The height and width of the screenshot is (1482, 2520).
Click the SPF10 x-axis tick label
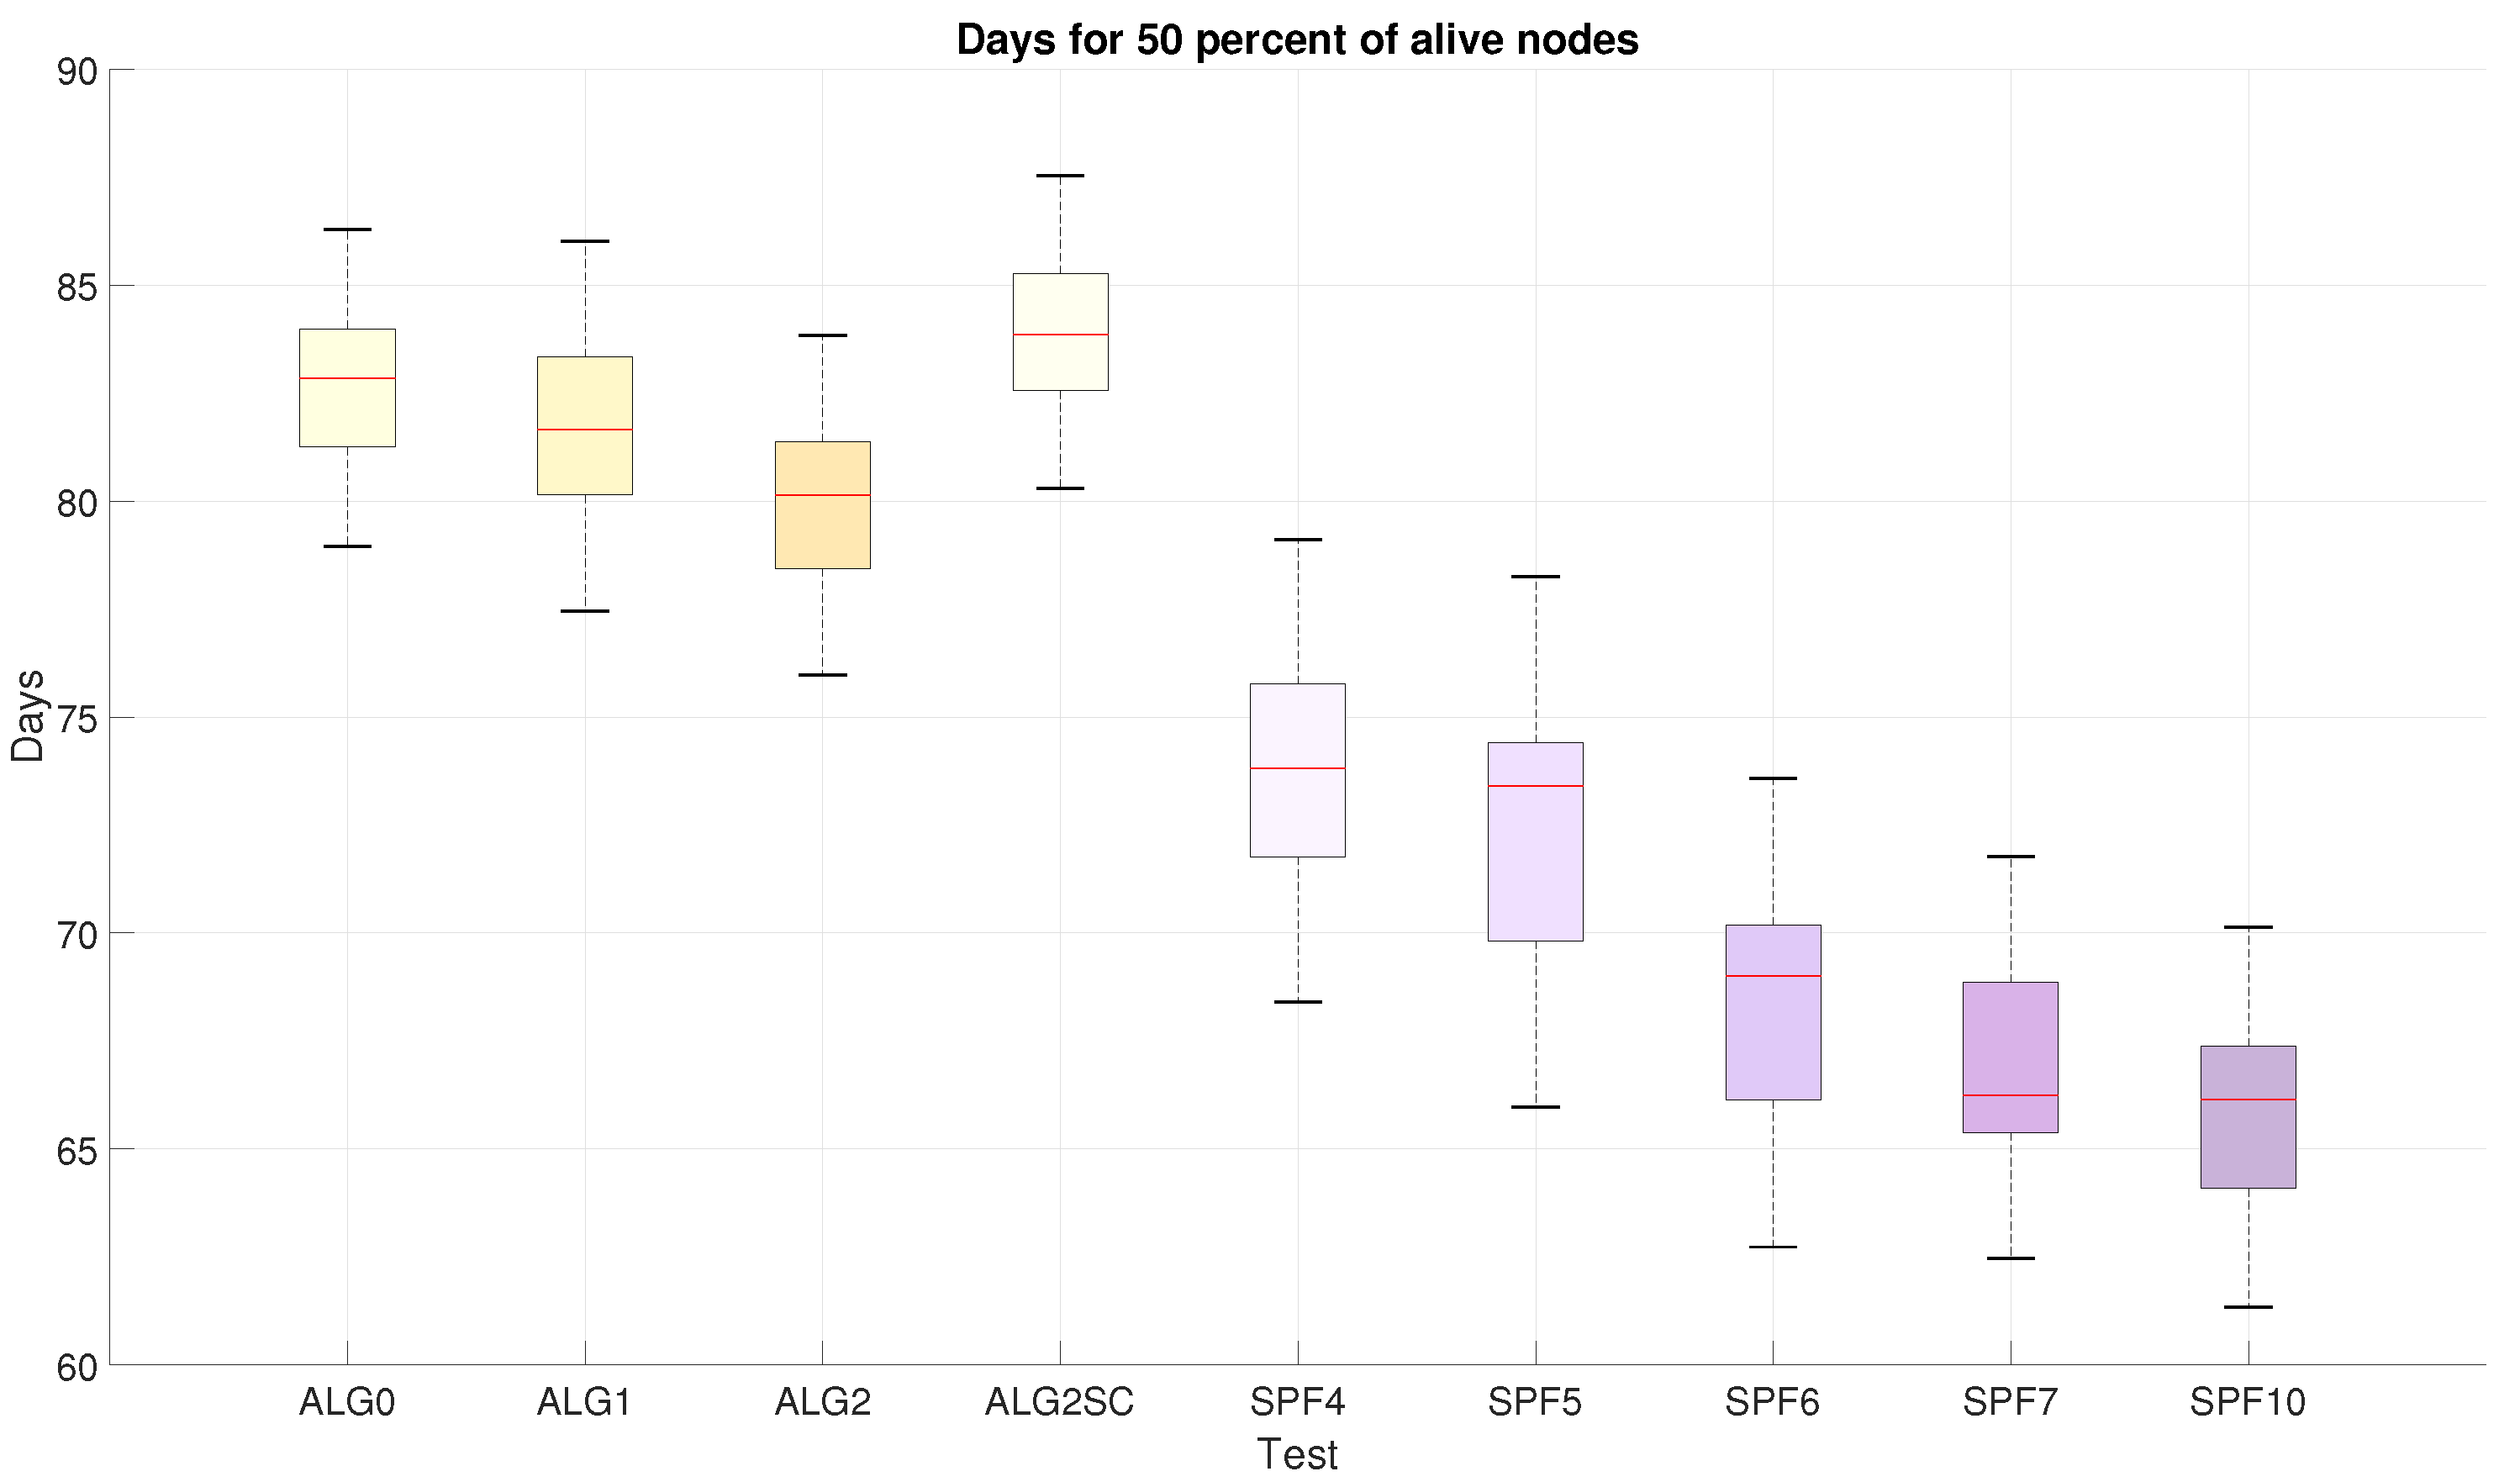[2248, 1403]
